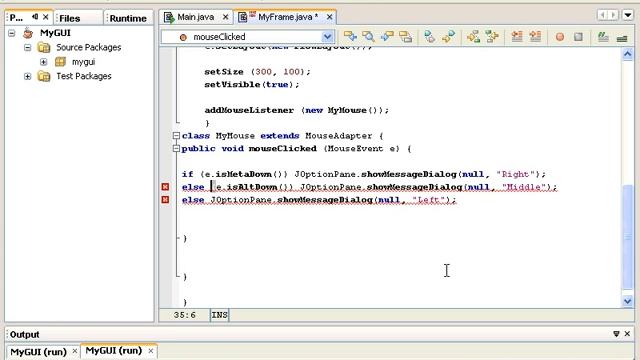
Task: Click the green hierarchy icon beside shift-line icons
Action: point(492,37)
